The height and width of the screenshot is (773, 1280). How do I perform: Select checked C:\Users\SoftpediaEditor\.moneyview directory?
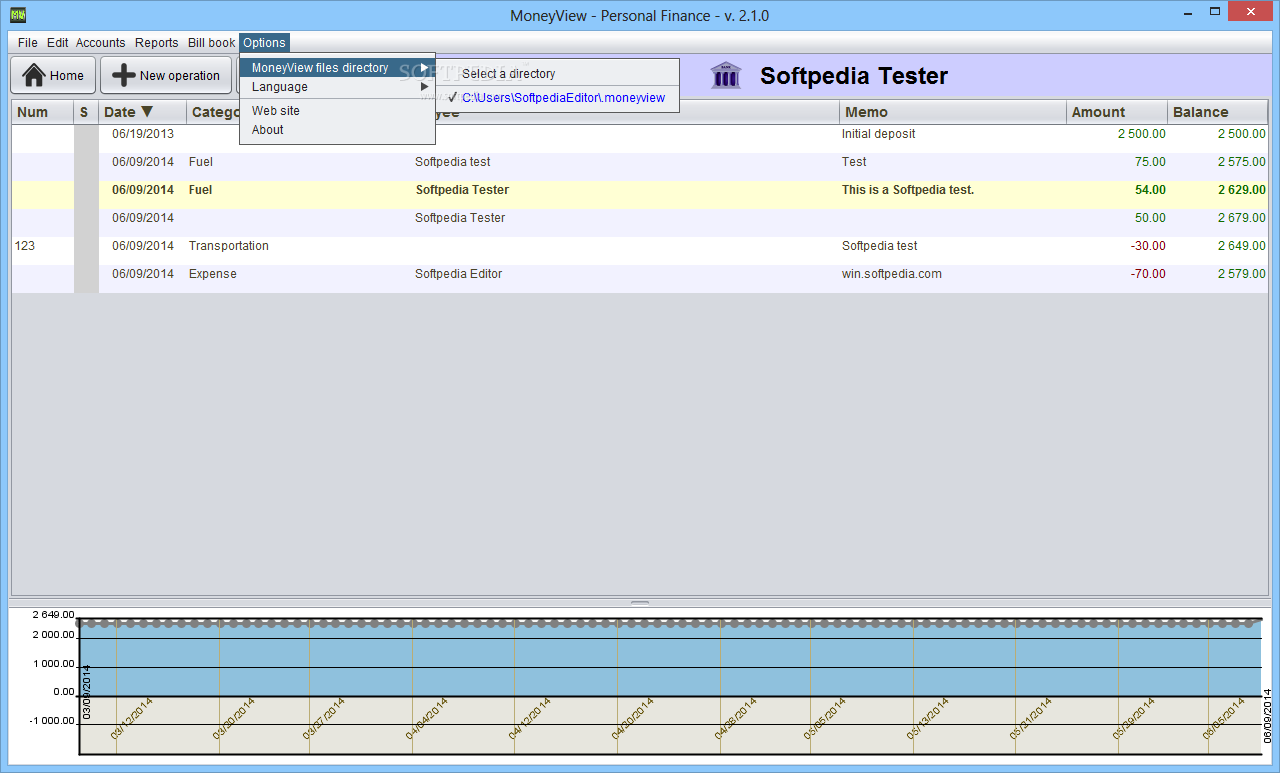coord(557,98)
